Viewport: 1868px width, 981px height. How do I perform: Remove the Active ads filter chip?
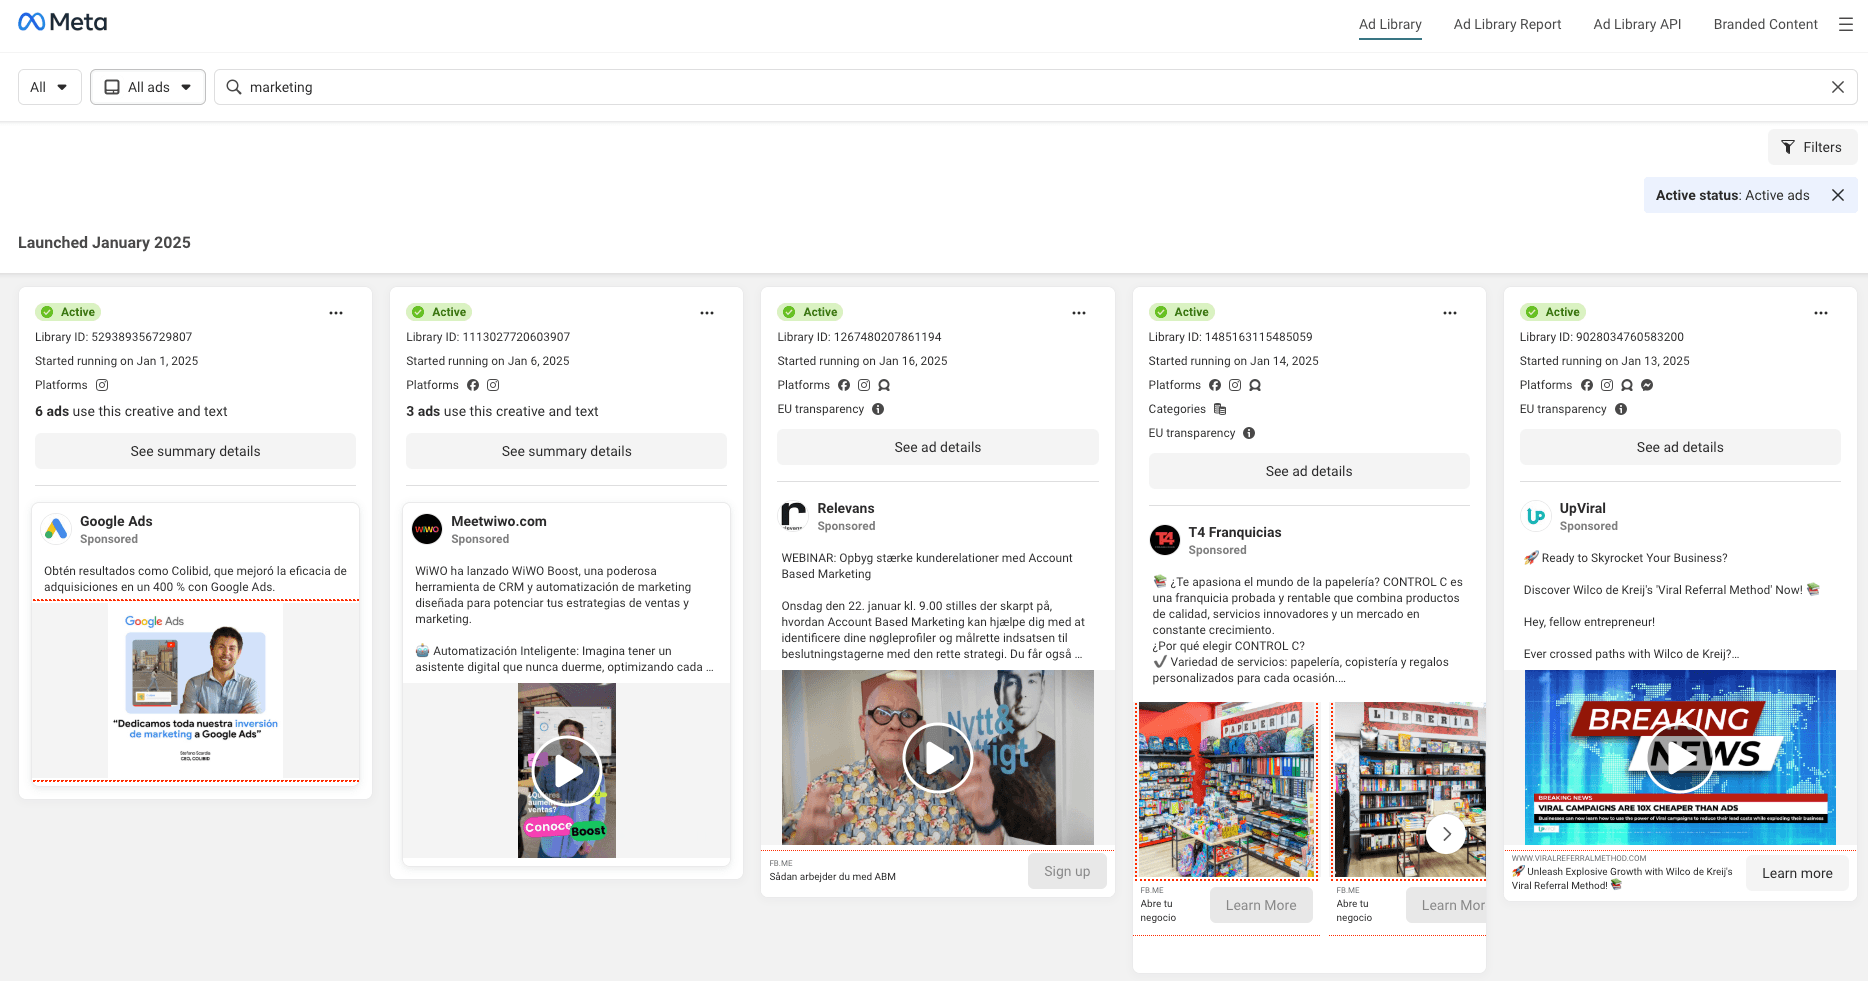click(x=1838, y=195)
